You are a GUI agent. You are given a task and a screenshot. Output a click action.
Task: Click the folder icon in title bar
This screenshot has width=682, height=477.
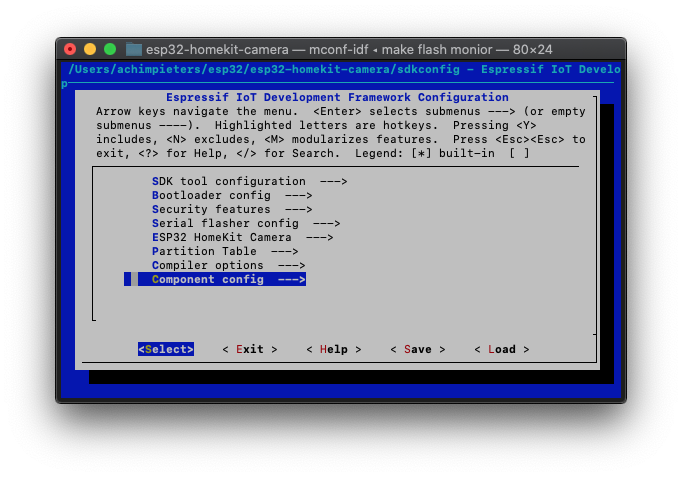coord(134,49)
